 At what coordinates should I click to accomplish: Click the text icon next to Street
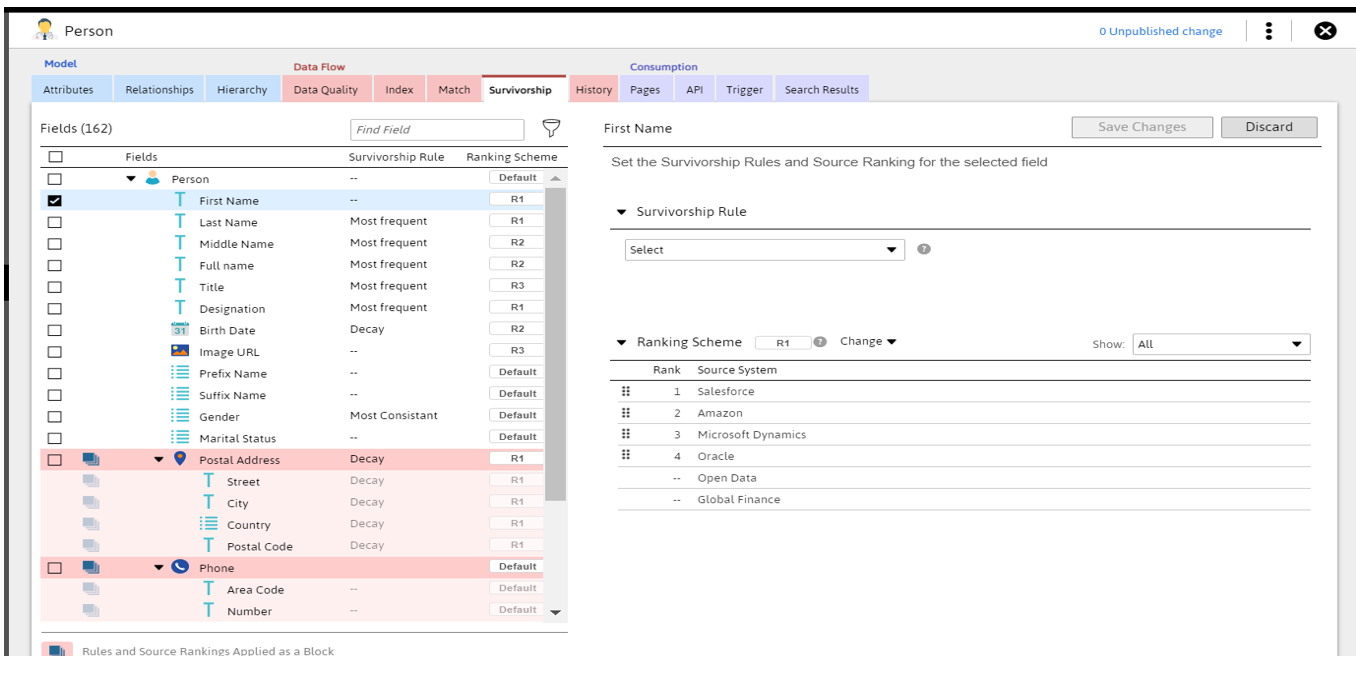coord(209,480)
